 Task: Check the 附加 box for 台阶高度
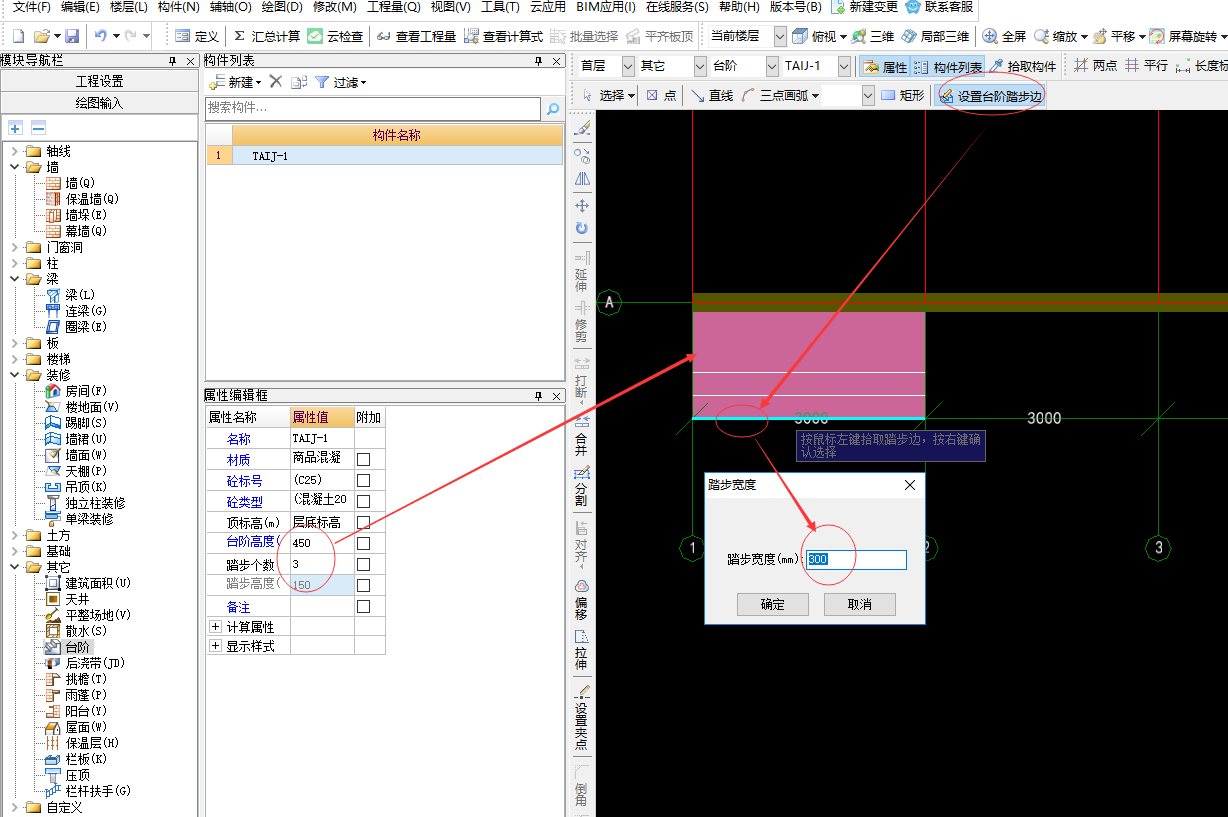coord(364,543)
